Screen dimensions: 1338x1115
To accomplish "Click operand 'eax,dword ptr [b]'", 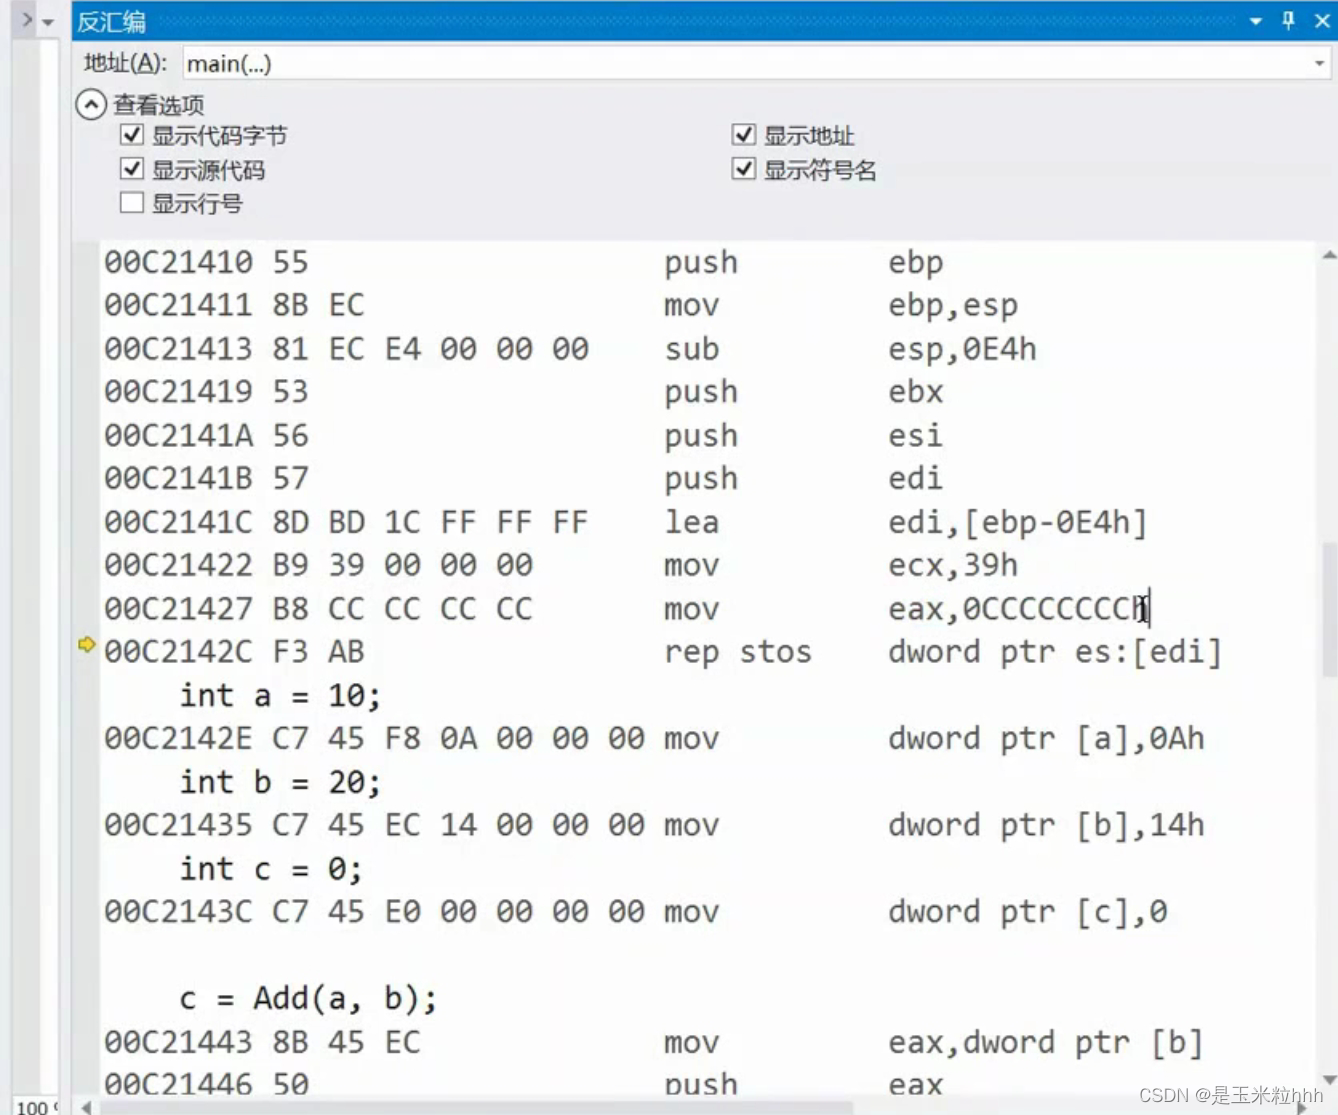I will click(1046, 1043).
